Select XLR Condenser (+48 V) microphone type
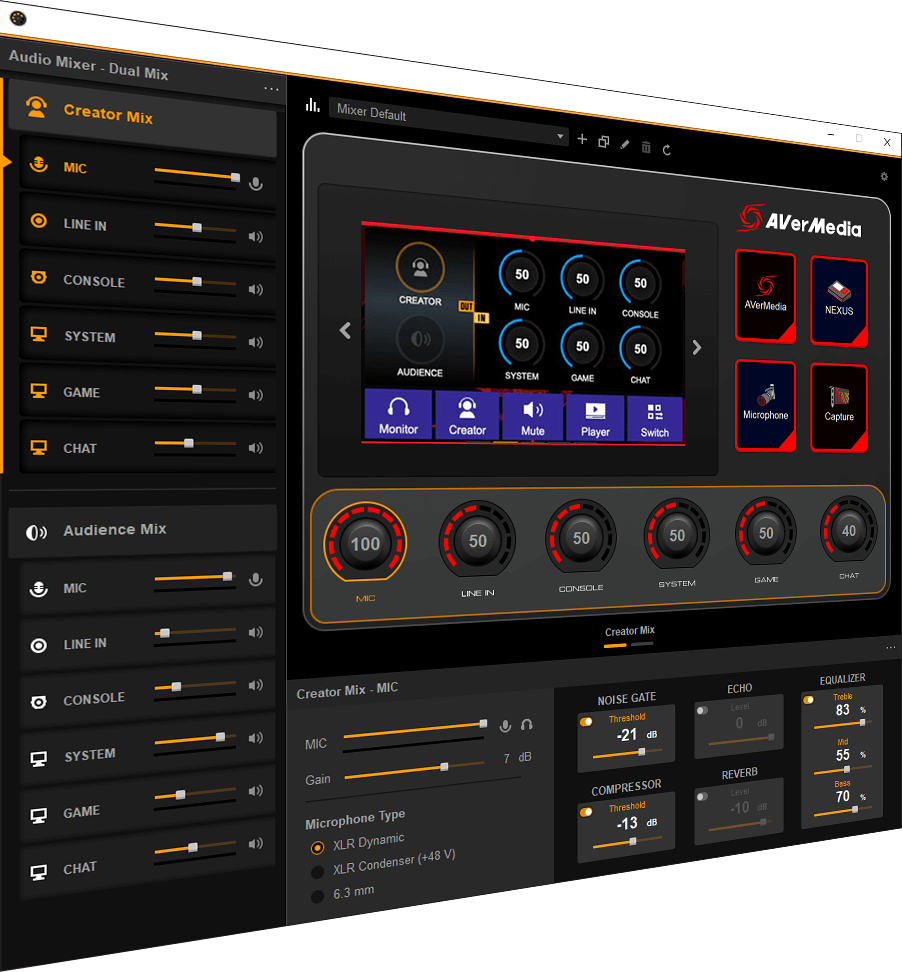 click(x=317, y=872)
